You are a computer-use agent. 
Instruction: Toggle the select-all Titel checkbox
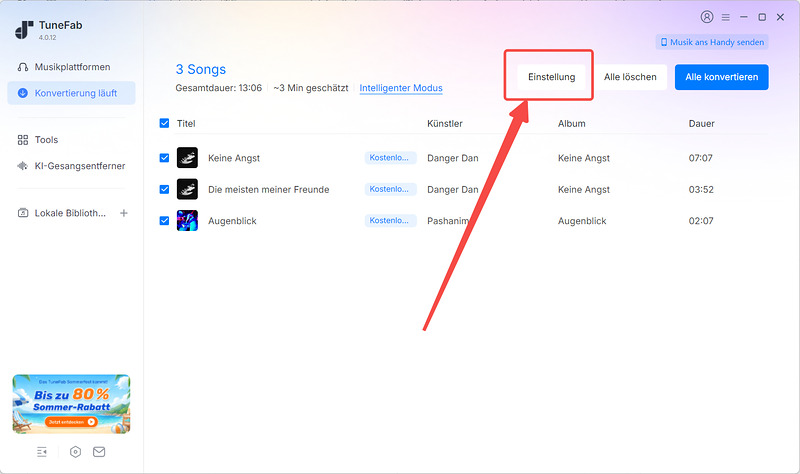164,123
